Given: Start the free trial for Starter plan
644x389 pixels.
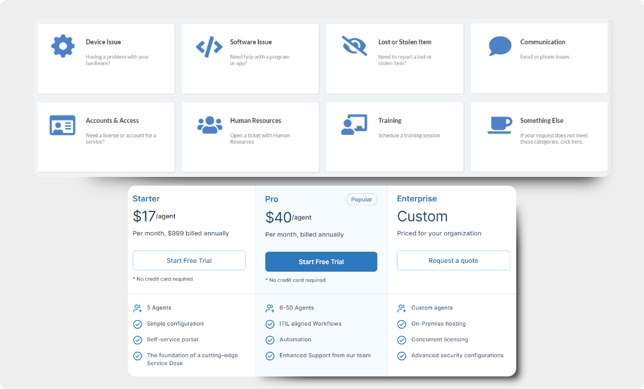Looking at the screenshot, I should [x=189, y=260].
